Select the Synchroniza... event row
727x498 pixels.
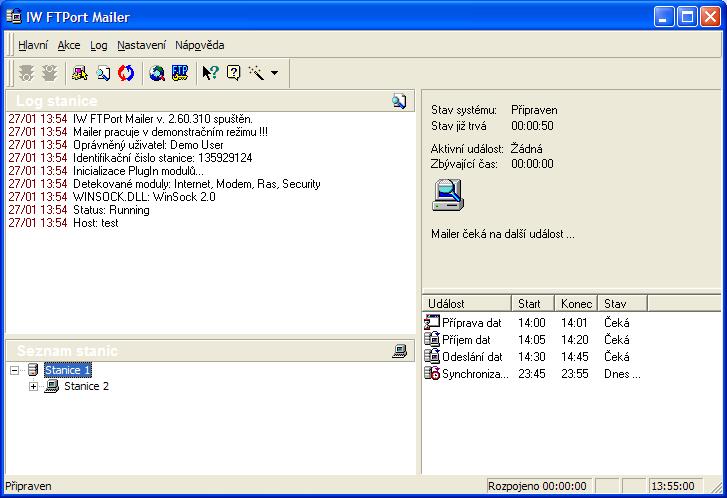(x=474, y=374)
